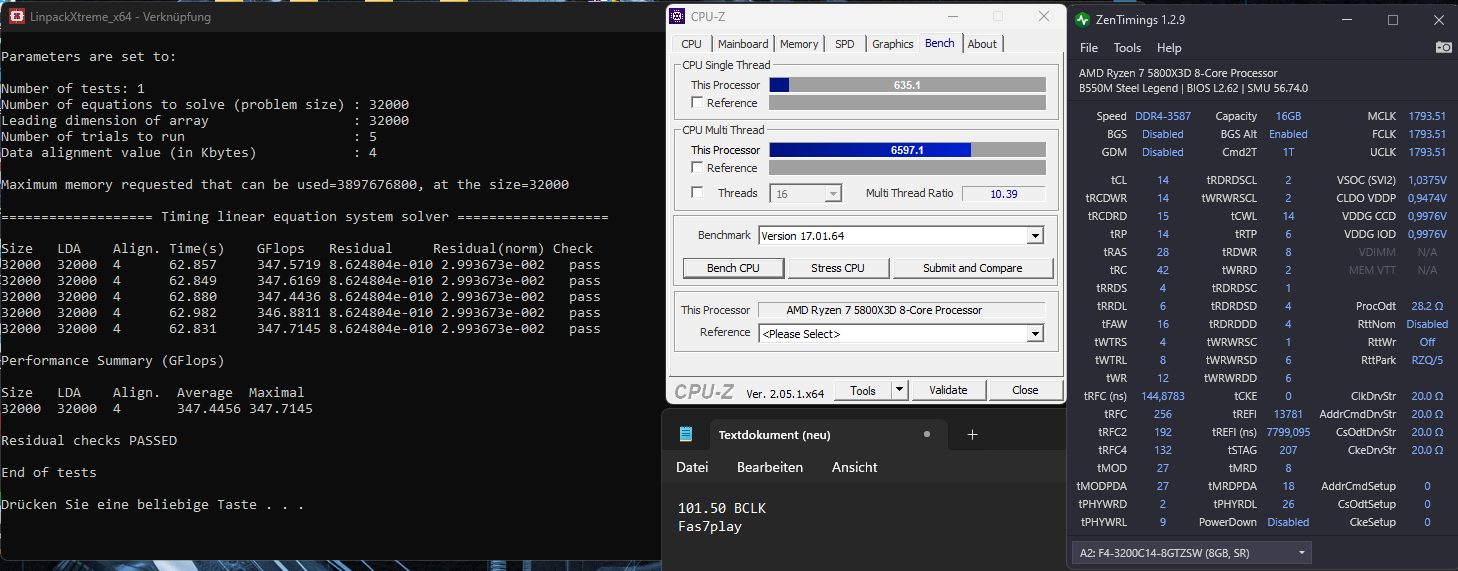
Task: Take screenshot with ZenTimings camera icon
Action: [x=1443, y=47]
